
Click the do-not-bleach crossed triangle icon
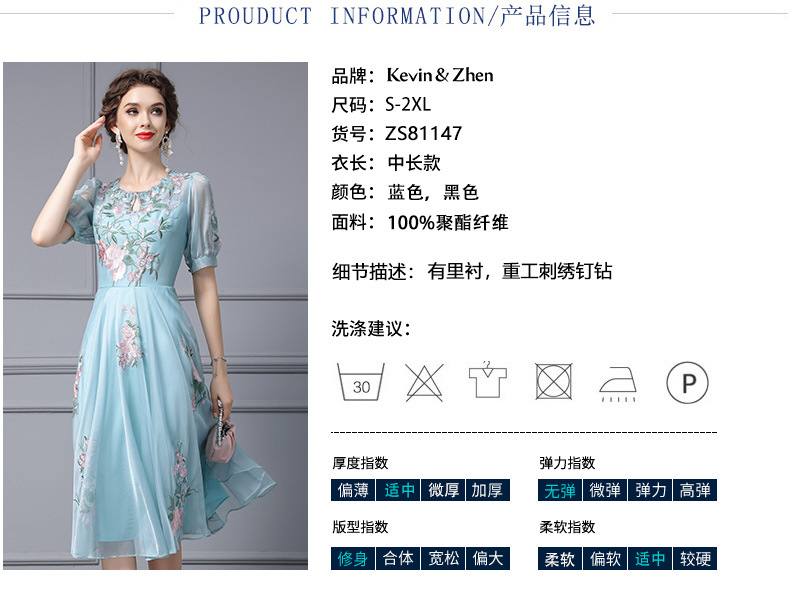(x=424, y=382)
